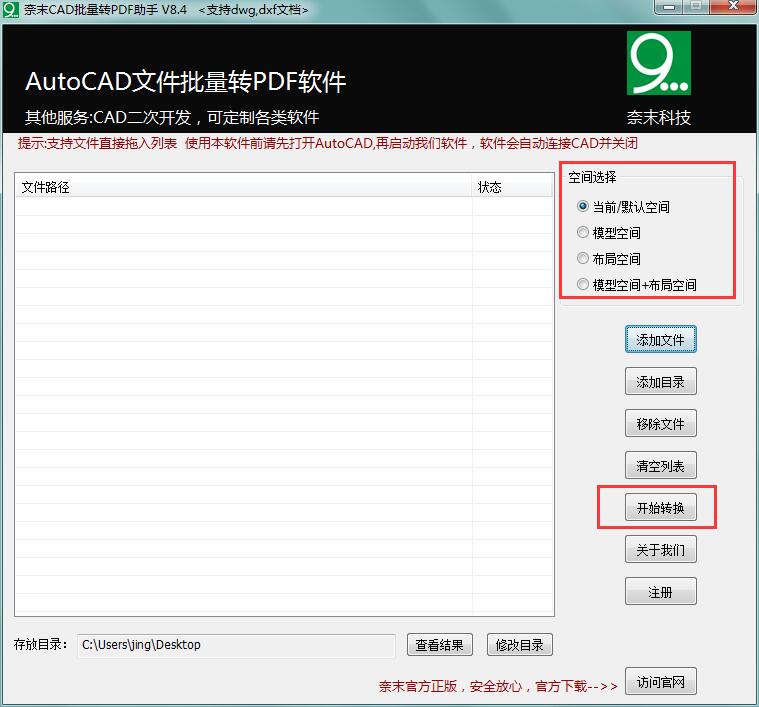Click the 文件路径 column header
This screenshot has height=707, width=759.
pyautogui.click(x=244, y=187)
